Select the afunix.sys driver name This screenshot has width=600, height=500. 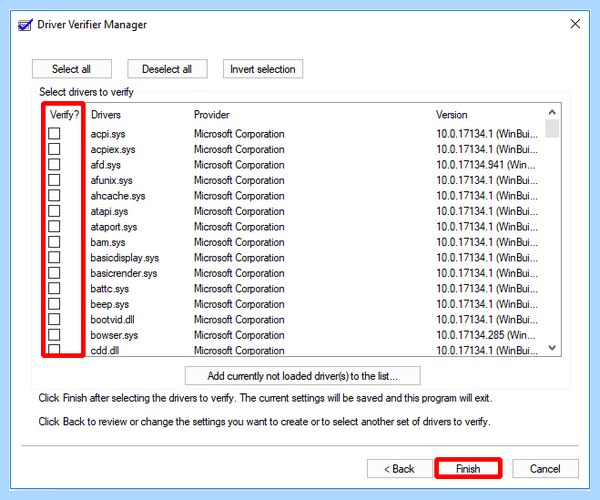click(x=111, y=181)
